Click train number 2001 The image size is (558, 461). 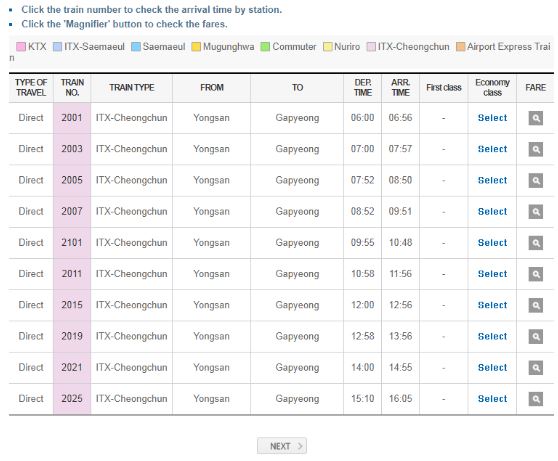tap(72, 118)
